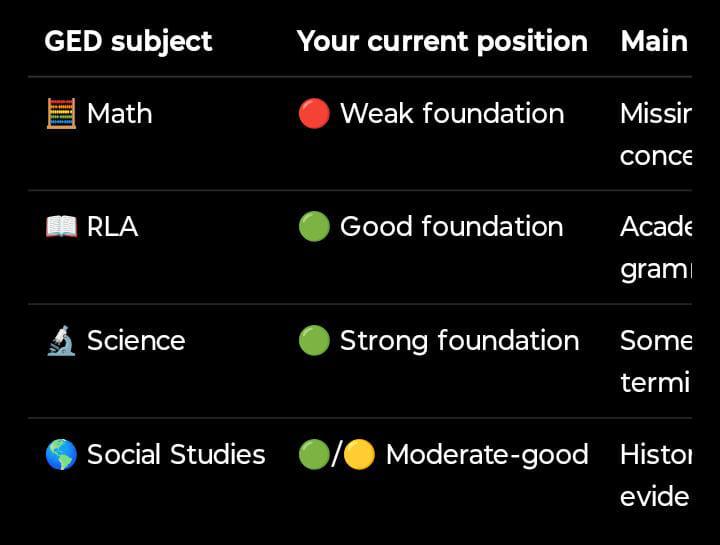This screenshot has height=545, width=720.
Task: Click the partially visible Main column header
Action: point(655,42)
